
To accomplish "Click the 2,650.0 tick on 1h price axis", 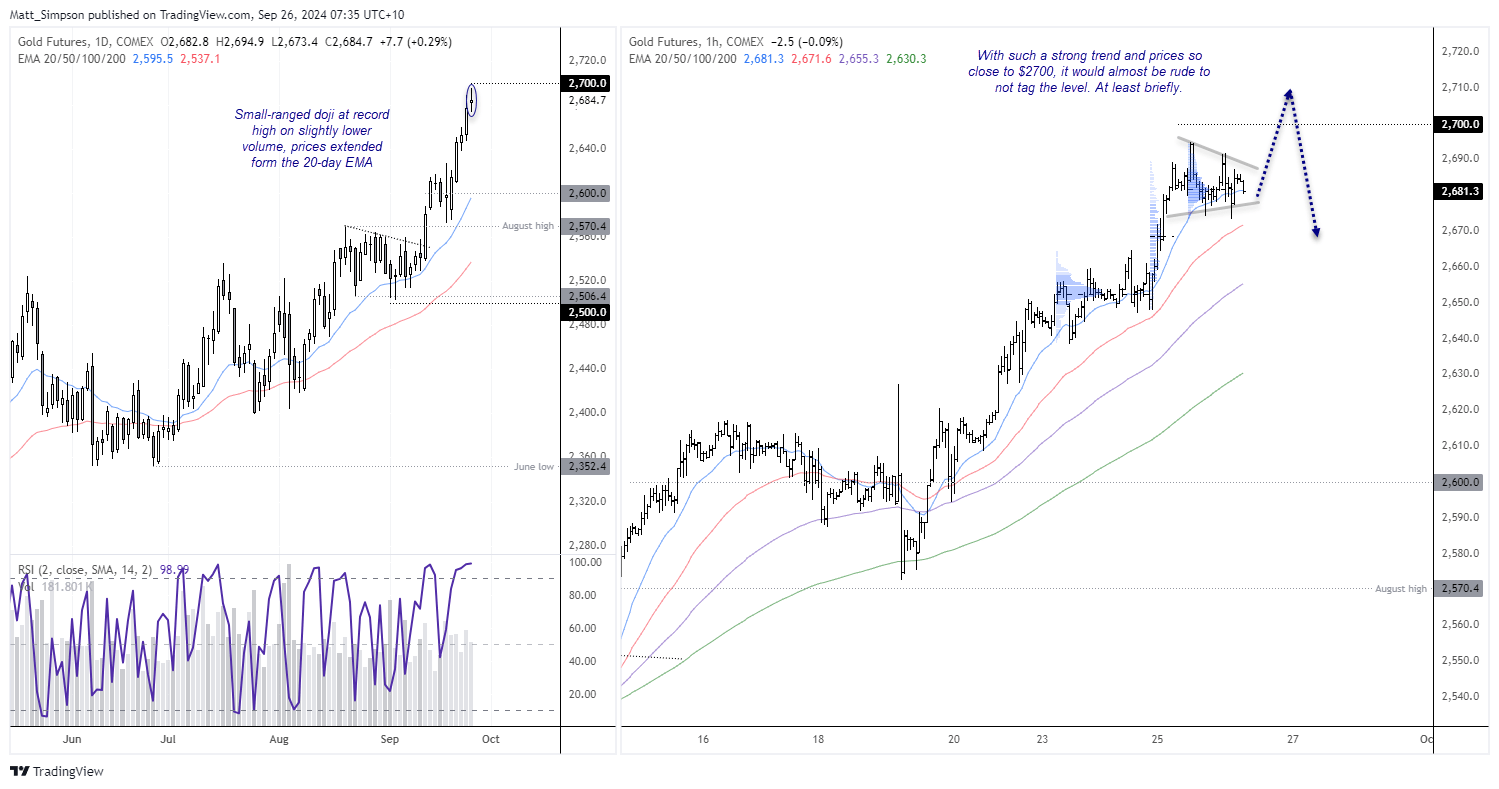I will pyautogui.click(x=1462, y=302).
